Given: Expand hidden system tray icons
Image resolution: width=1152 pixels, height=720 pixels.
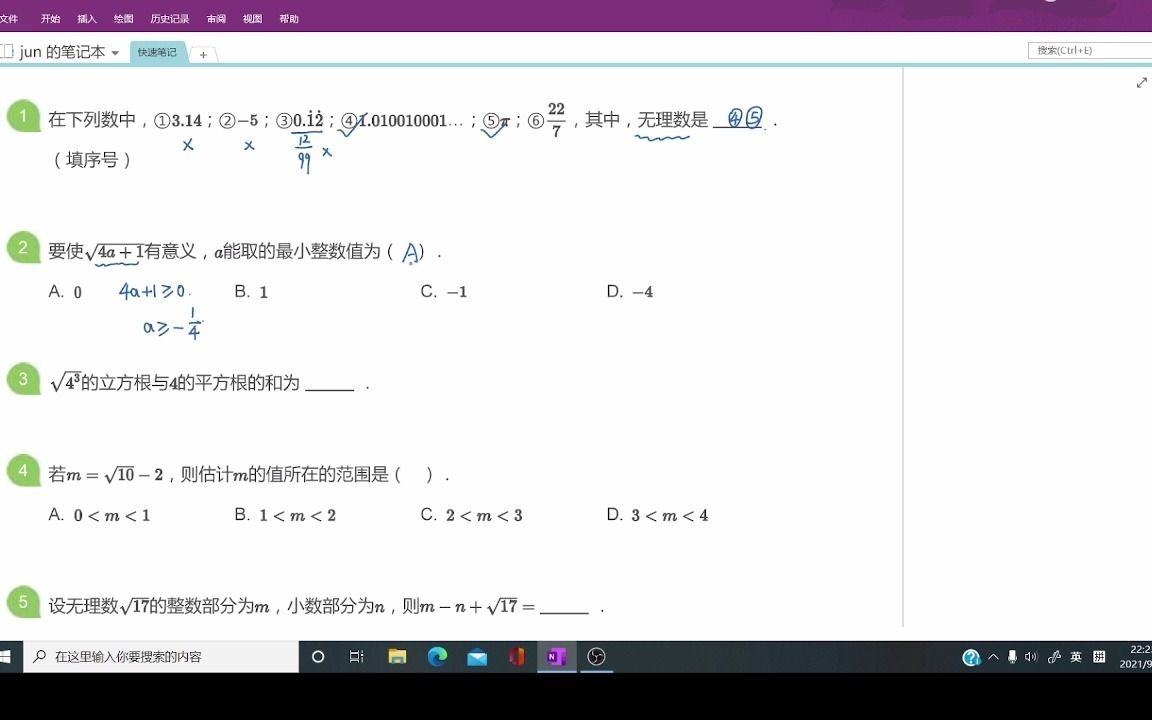Looking at the screenshot, I should [993, 658].
